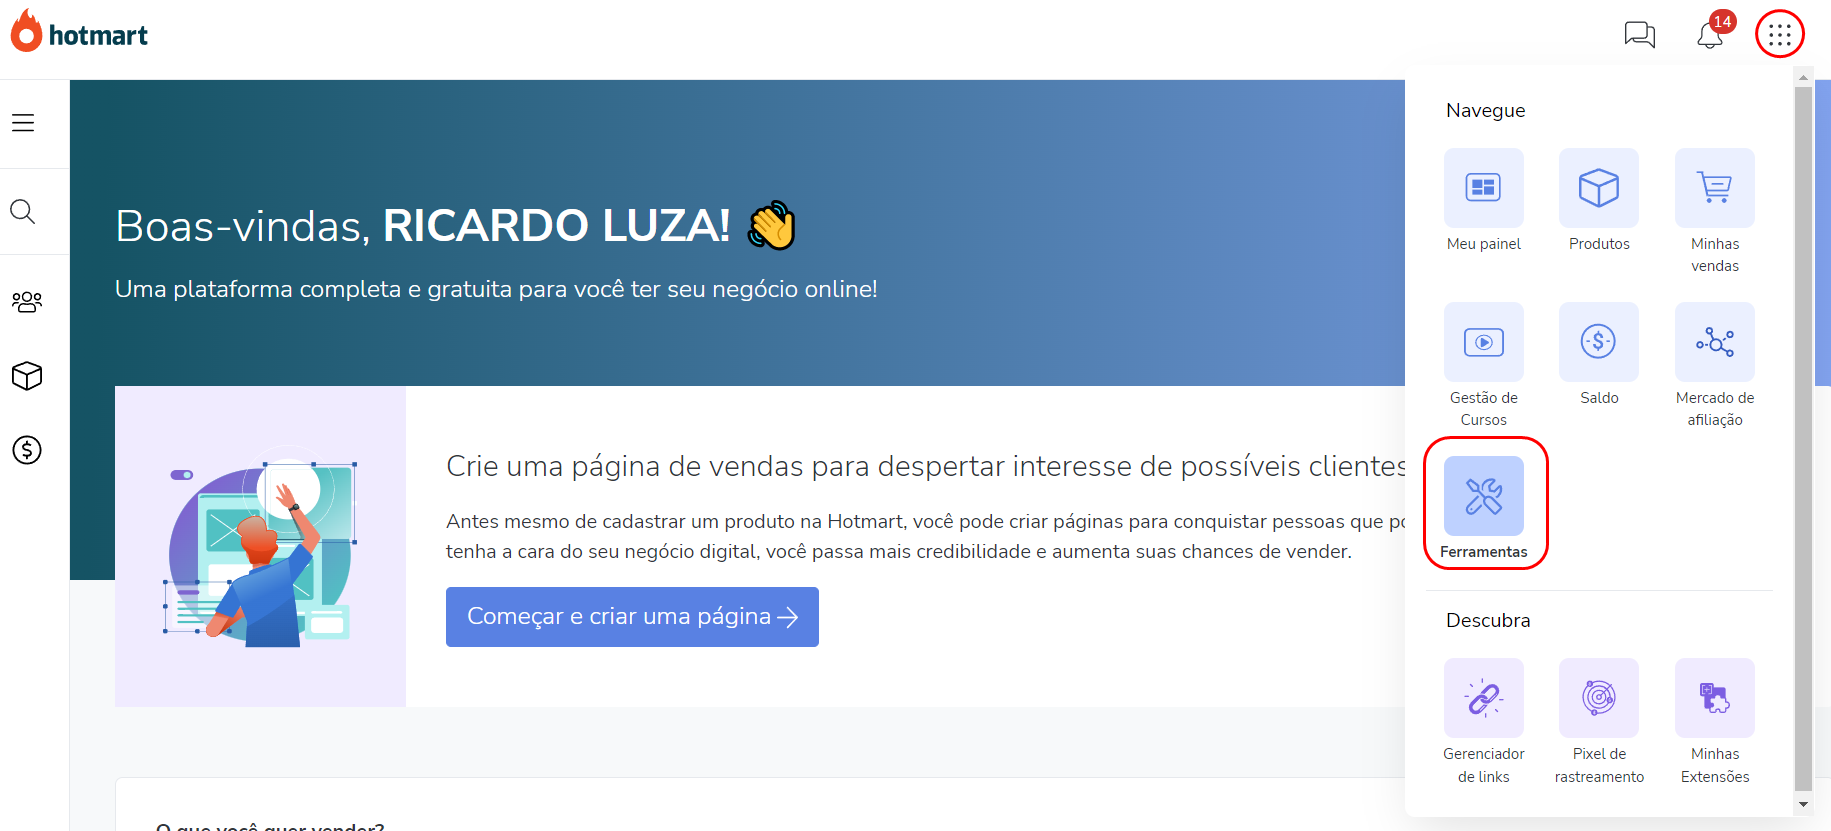Open Gerenciador de links icon

pos(1483,698)
